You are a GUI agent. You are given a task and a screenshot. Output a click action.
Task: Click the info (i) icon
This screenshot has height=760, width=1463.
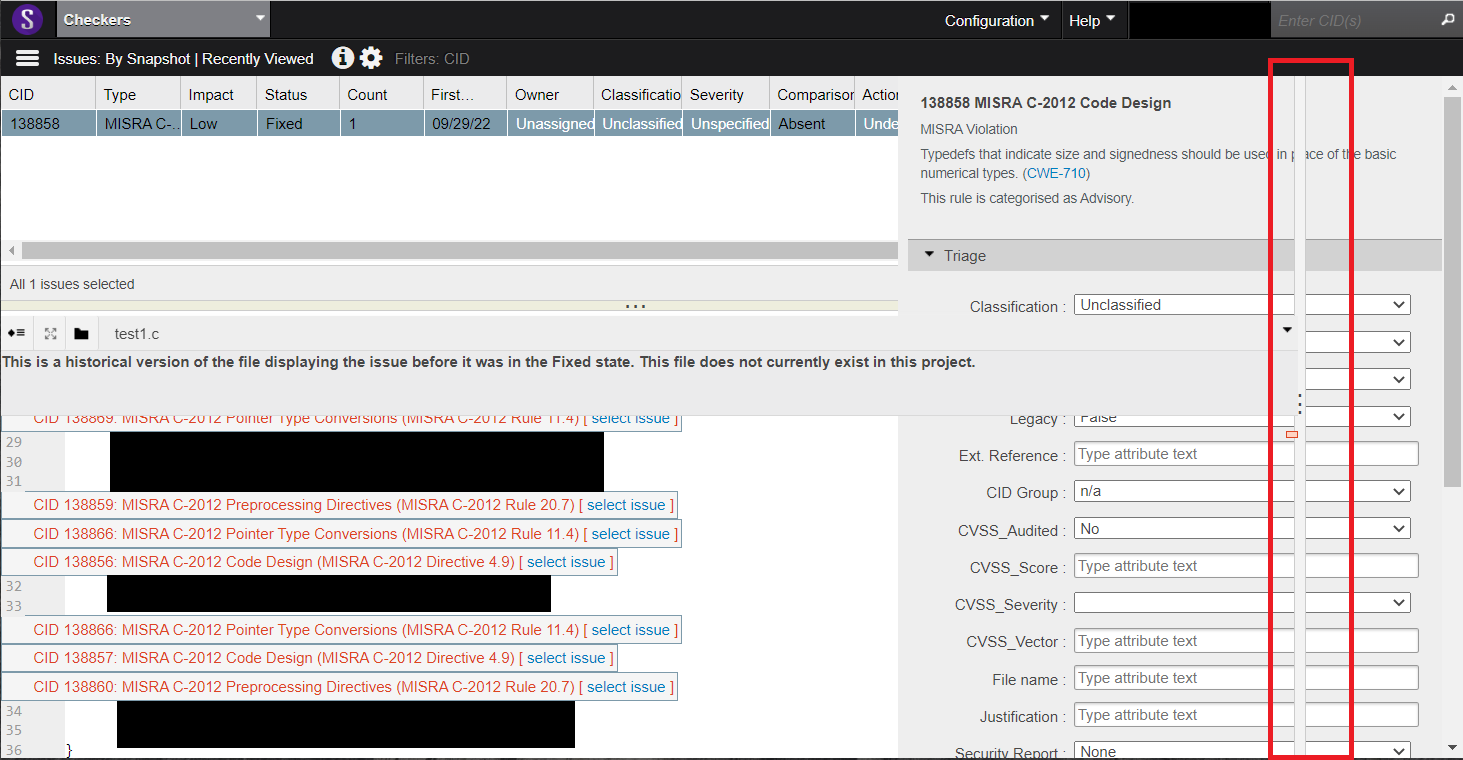click(343, 58)
